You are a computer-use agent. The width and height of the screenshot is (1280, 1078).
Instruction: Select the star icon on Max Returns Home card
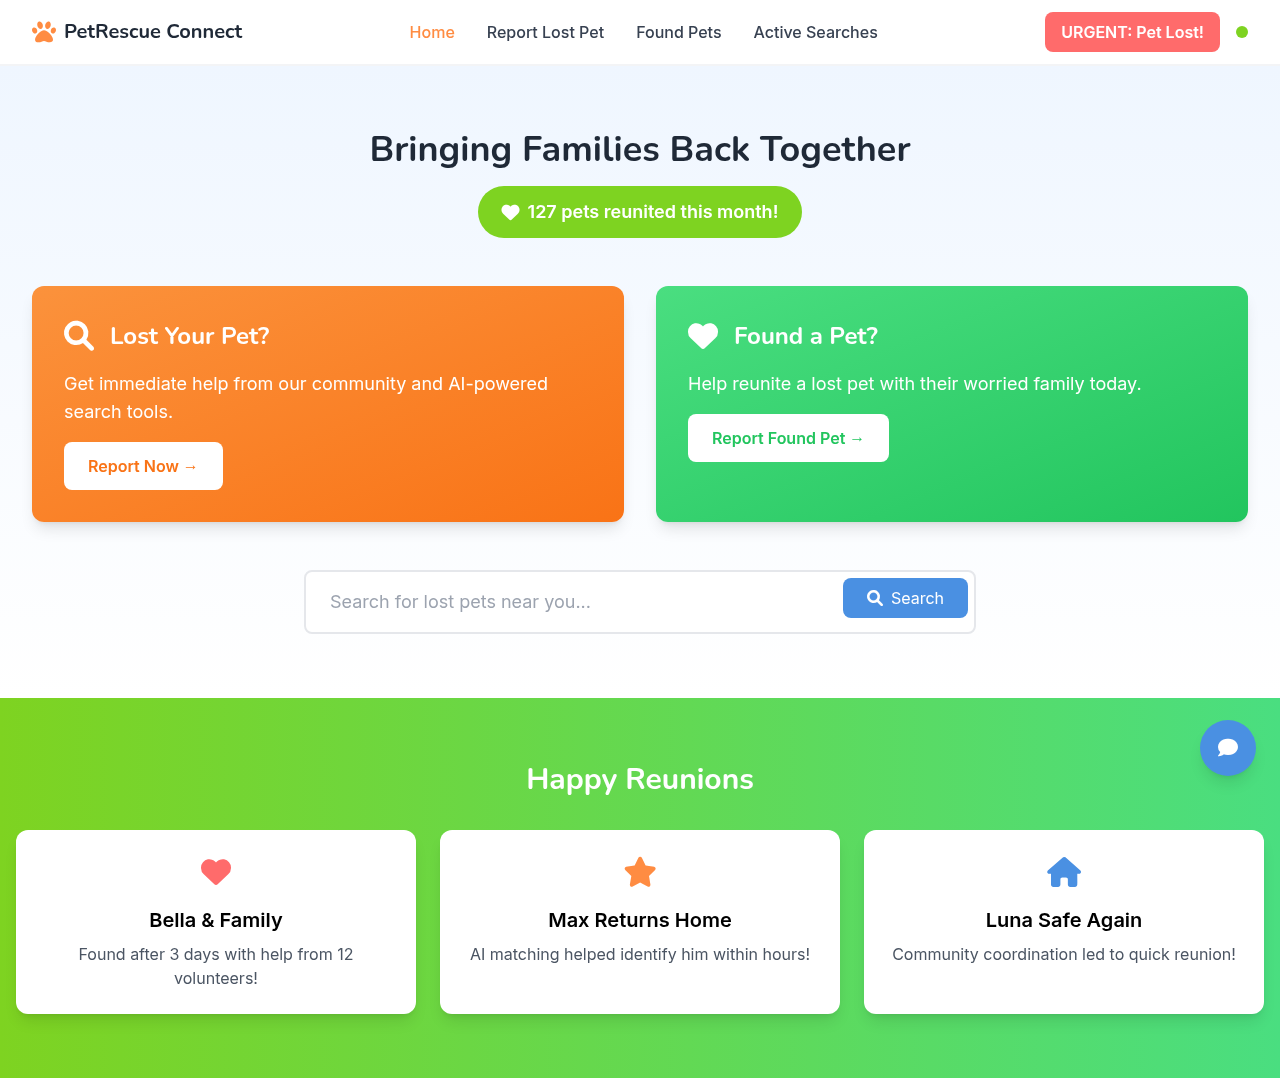[639, 871]
